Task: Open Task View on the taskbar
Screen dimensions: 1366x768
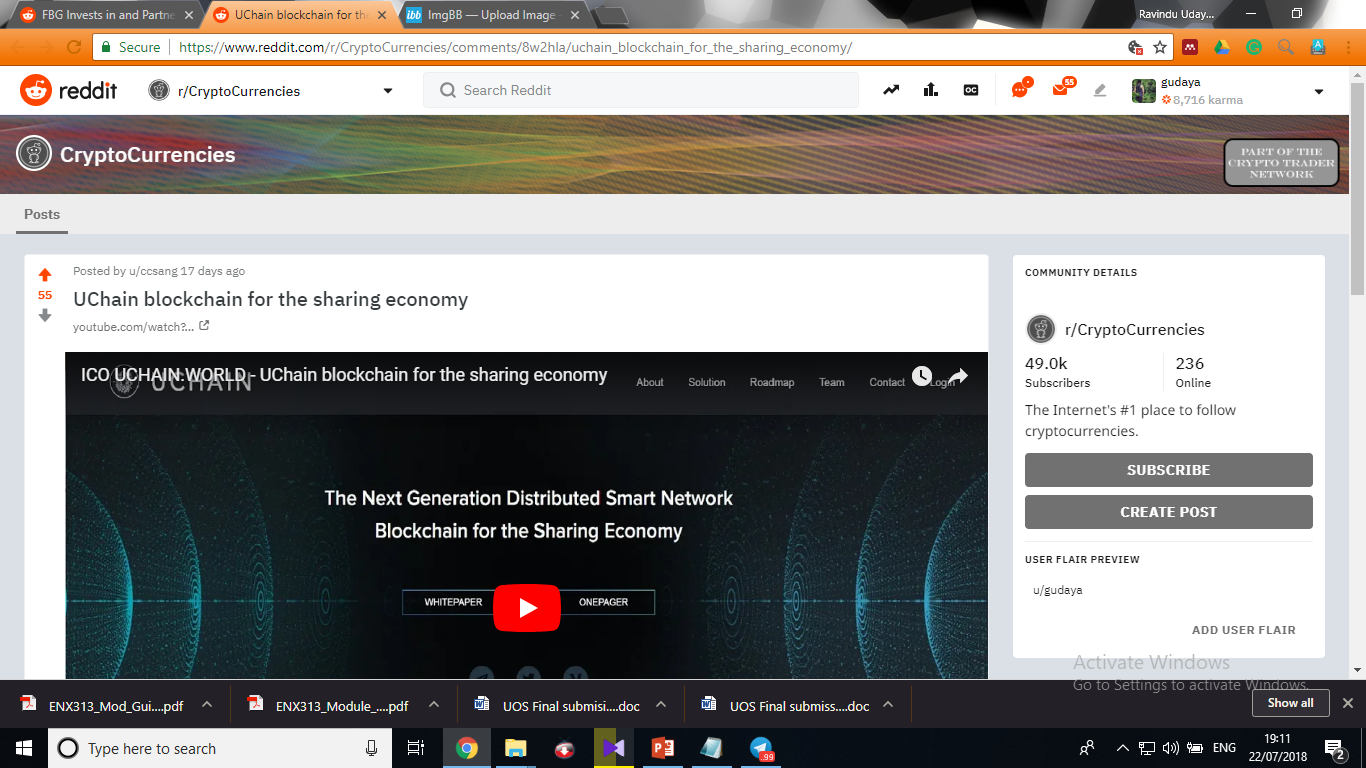Action: point(416,748)
